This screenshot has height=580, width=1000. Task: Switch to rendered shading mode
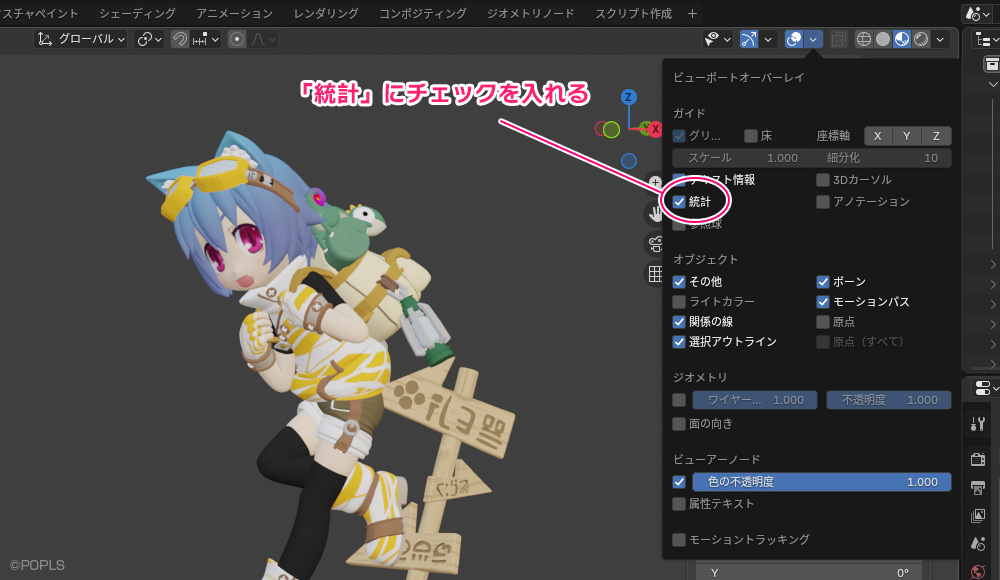pyautogui.click(x=921, y=40)
